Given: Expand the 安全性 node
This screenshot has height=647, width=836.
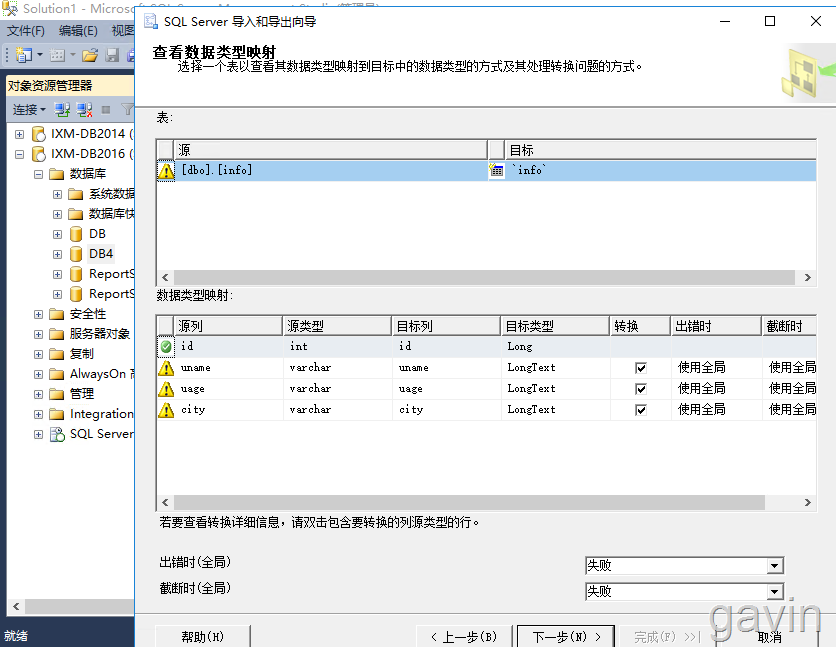Looking at the screenshot, I should click(x=38, y=314).
